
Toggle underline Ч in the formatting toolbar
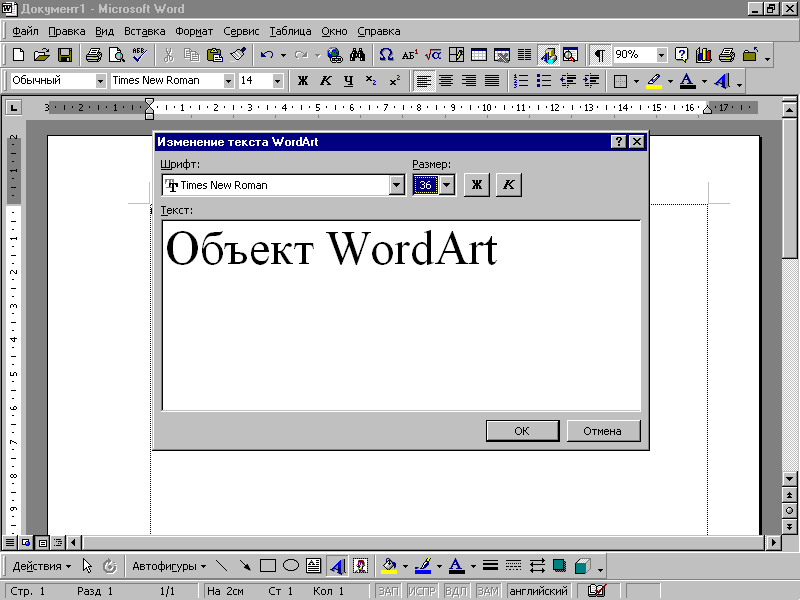coord(348,81)
